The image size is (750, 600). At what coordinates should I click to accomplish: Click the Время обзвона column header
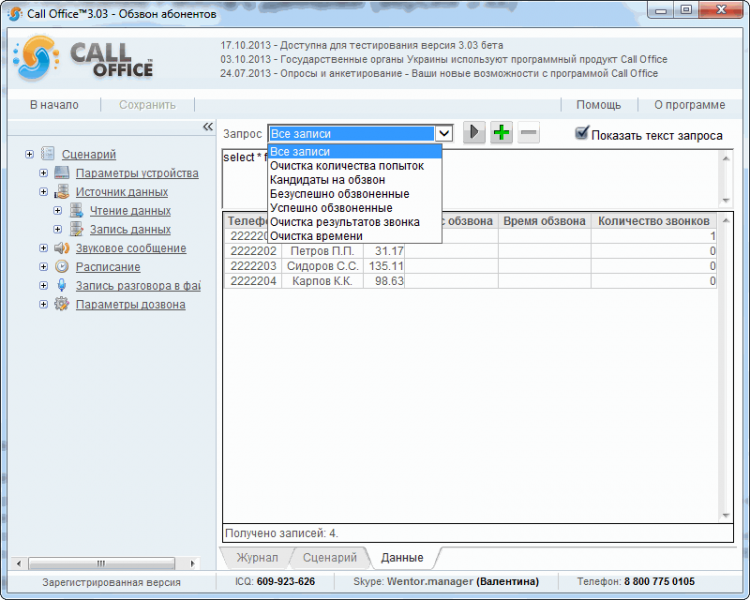pos(544,221)
